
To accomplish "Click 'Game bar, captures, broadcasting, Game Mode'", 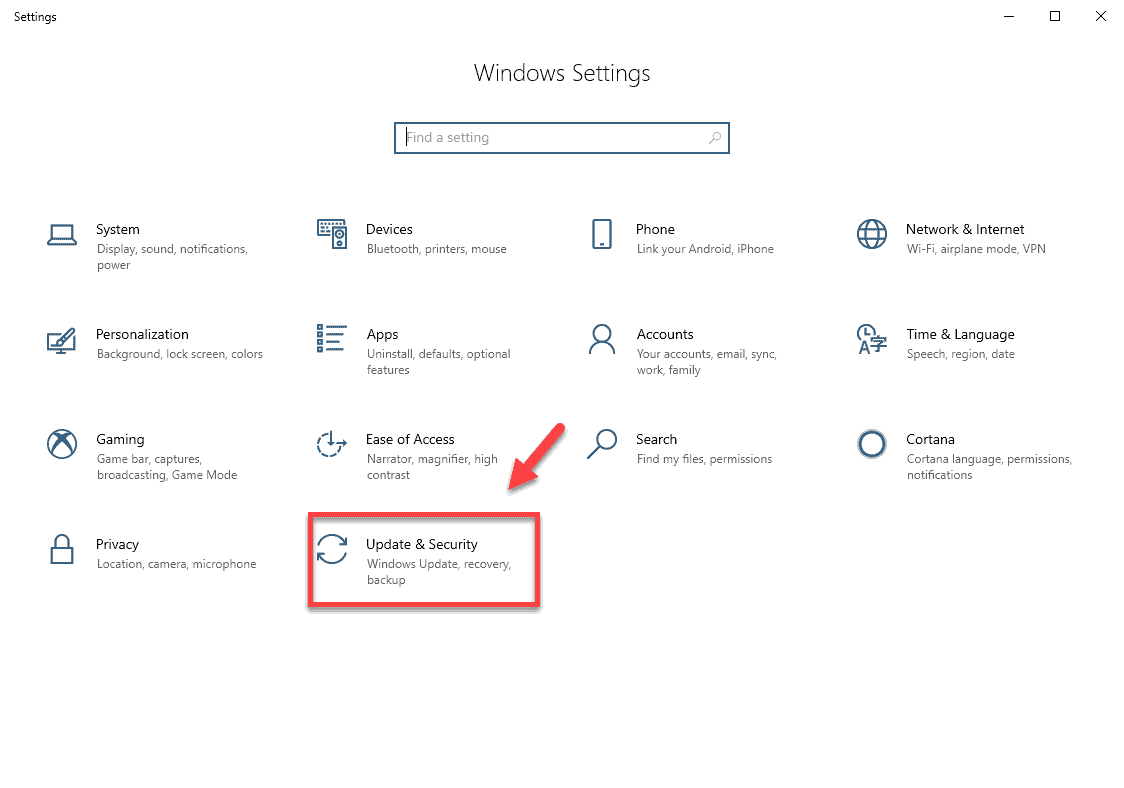I will (x=167, y=467).
